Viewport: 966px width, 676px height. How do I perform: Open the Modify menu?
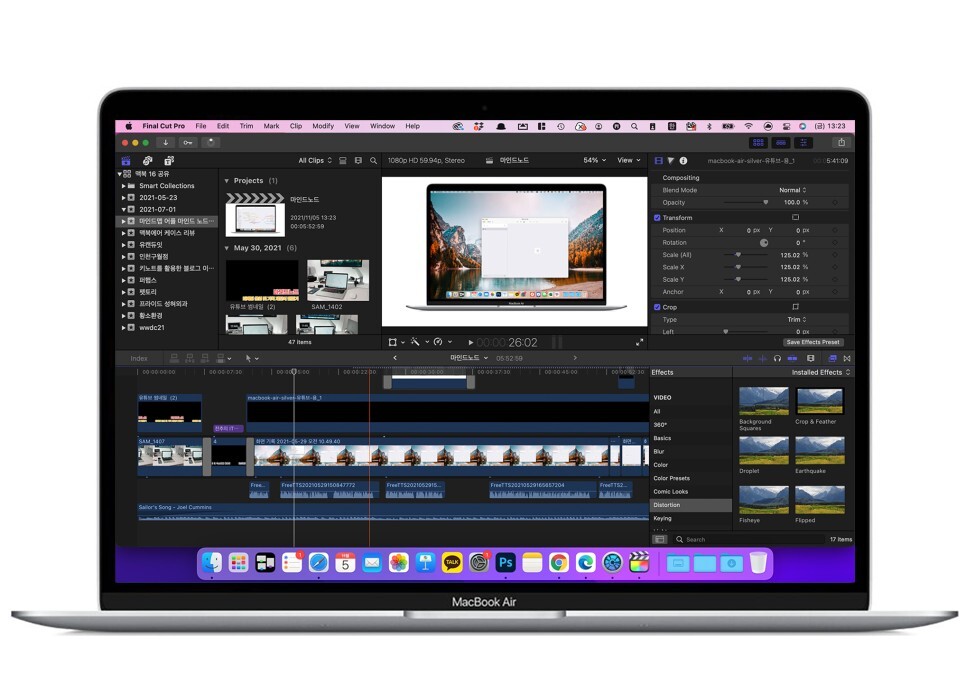tap(323, 126)
